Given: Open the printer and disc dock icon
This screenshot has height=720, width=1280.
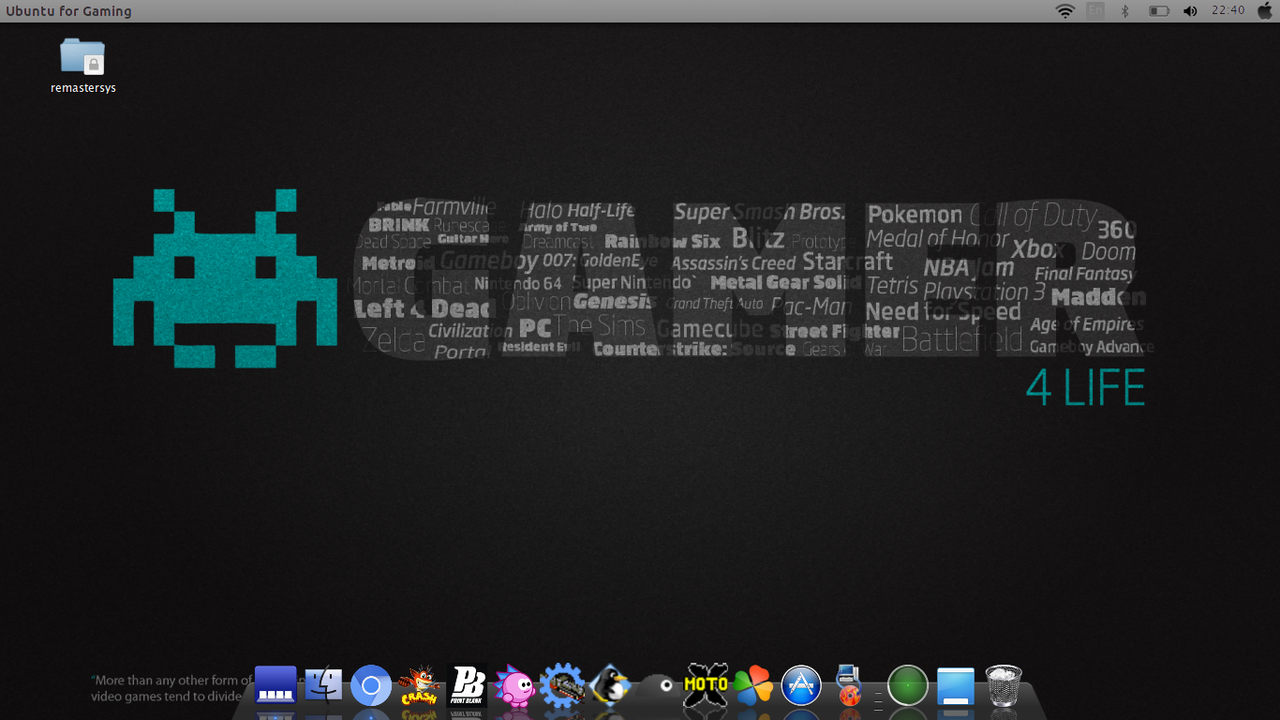Looking at the screenshot, I should pyautogui.click(x=849, y=685).
